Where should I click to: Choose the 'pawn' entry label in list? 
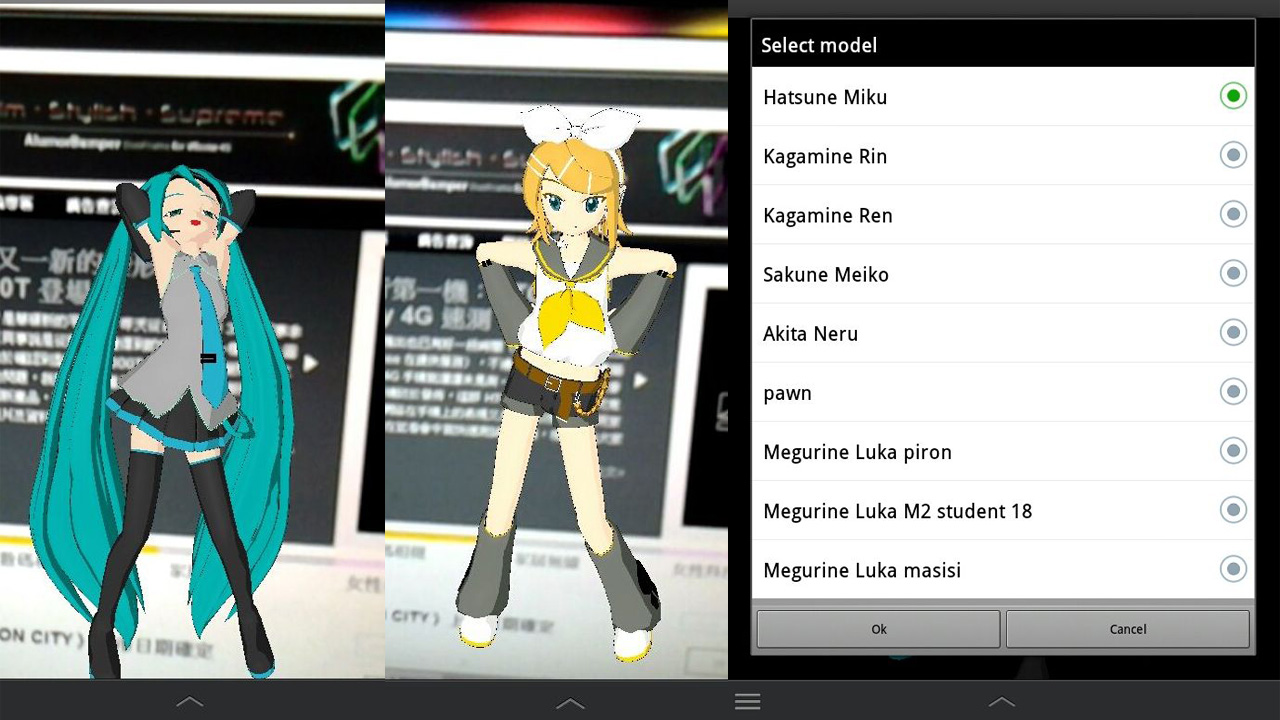787,393
